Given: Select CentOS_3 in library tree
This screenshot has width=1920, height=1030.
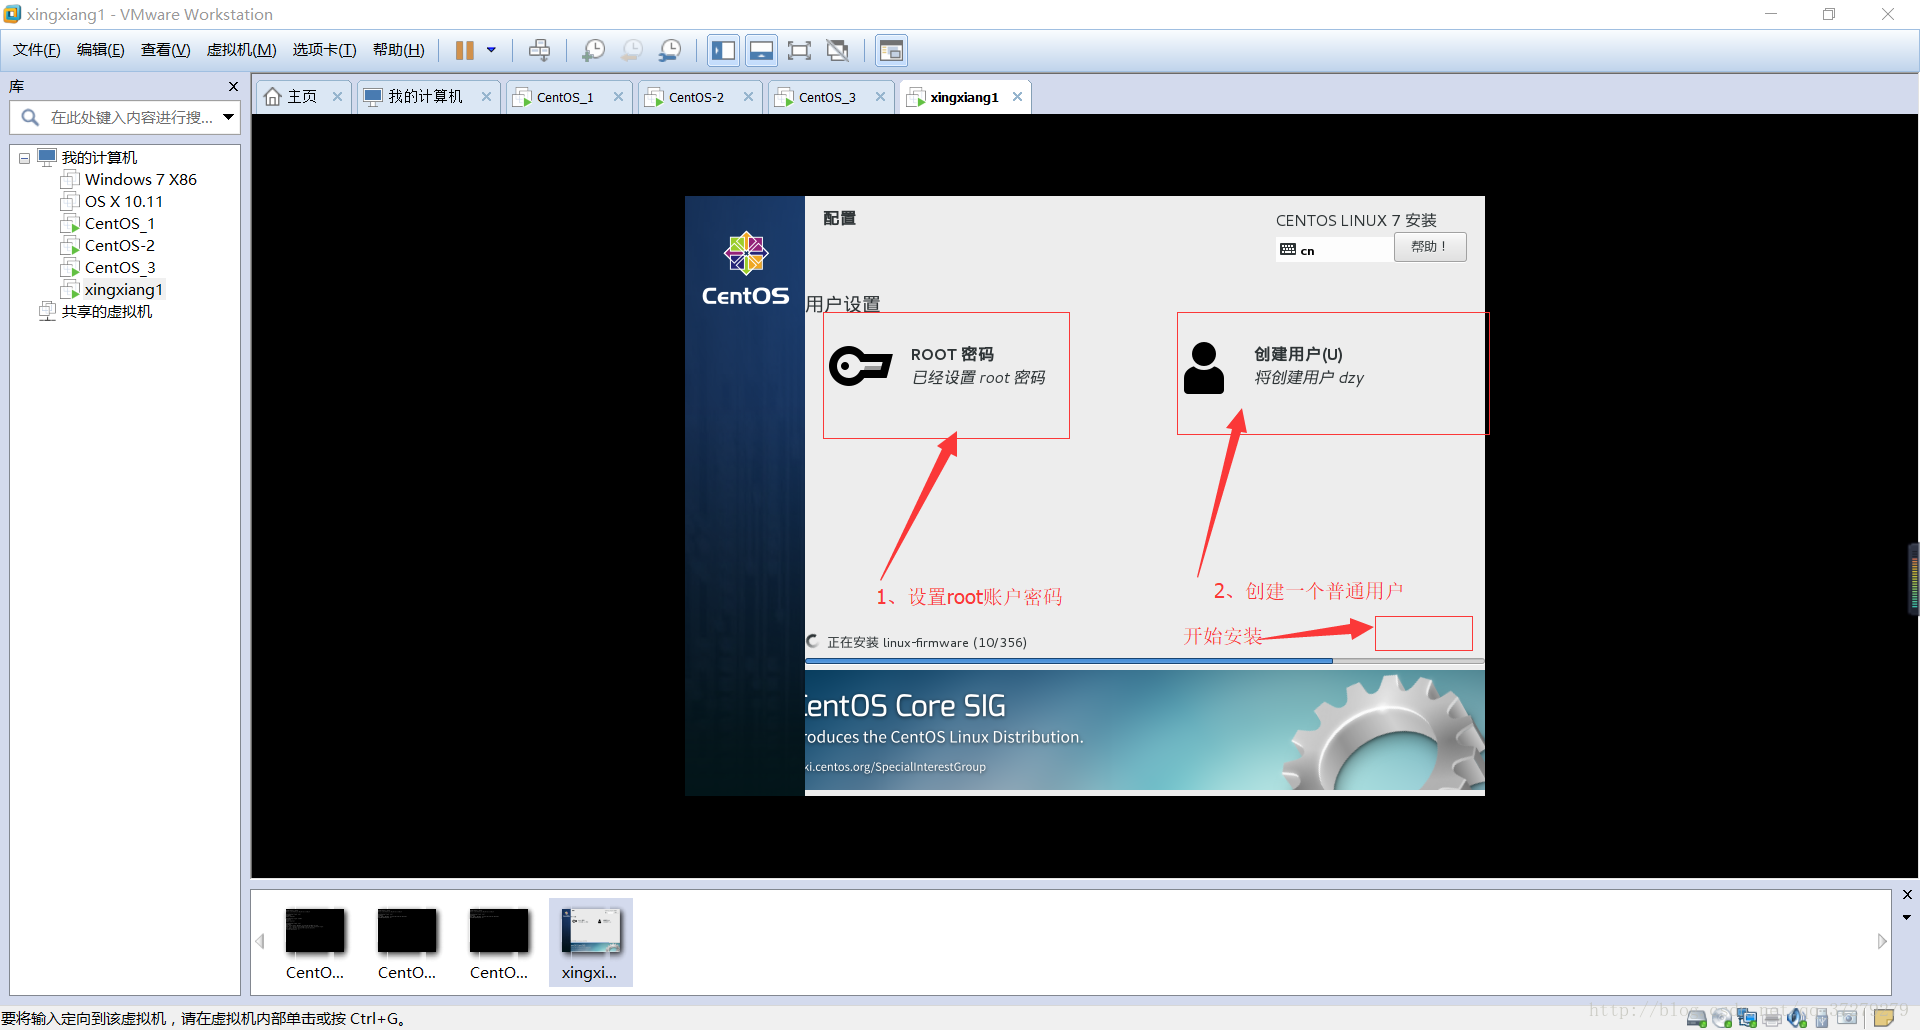Looking at the screenshot, I should 119,268.
